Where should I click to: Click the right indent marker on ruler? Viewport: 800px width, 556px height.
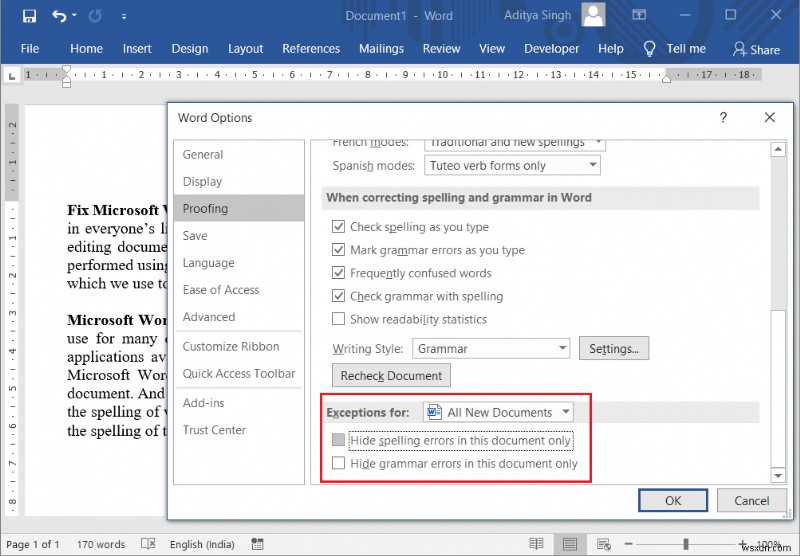(x=666, y=79)
